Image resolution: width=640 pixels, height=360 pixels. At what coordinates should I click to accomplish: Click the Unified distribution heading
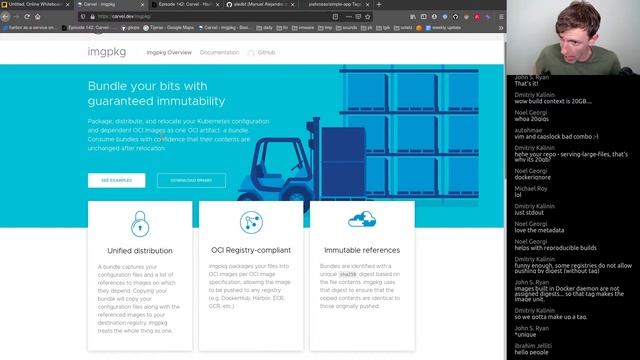click(140, 251)
